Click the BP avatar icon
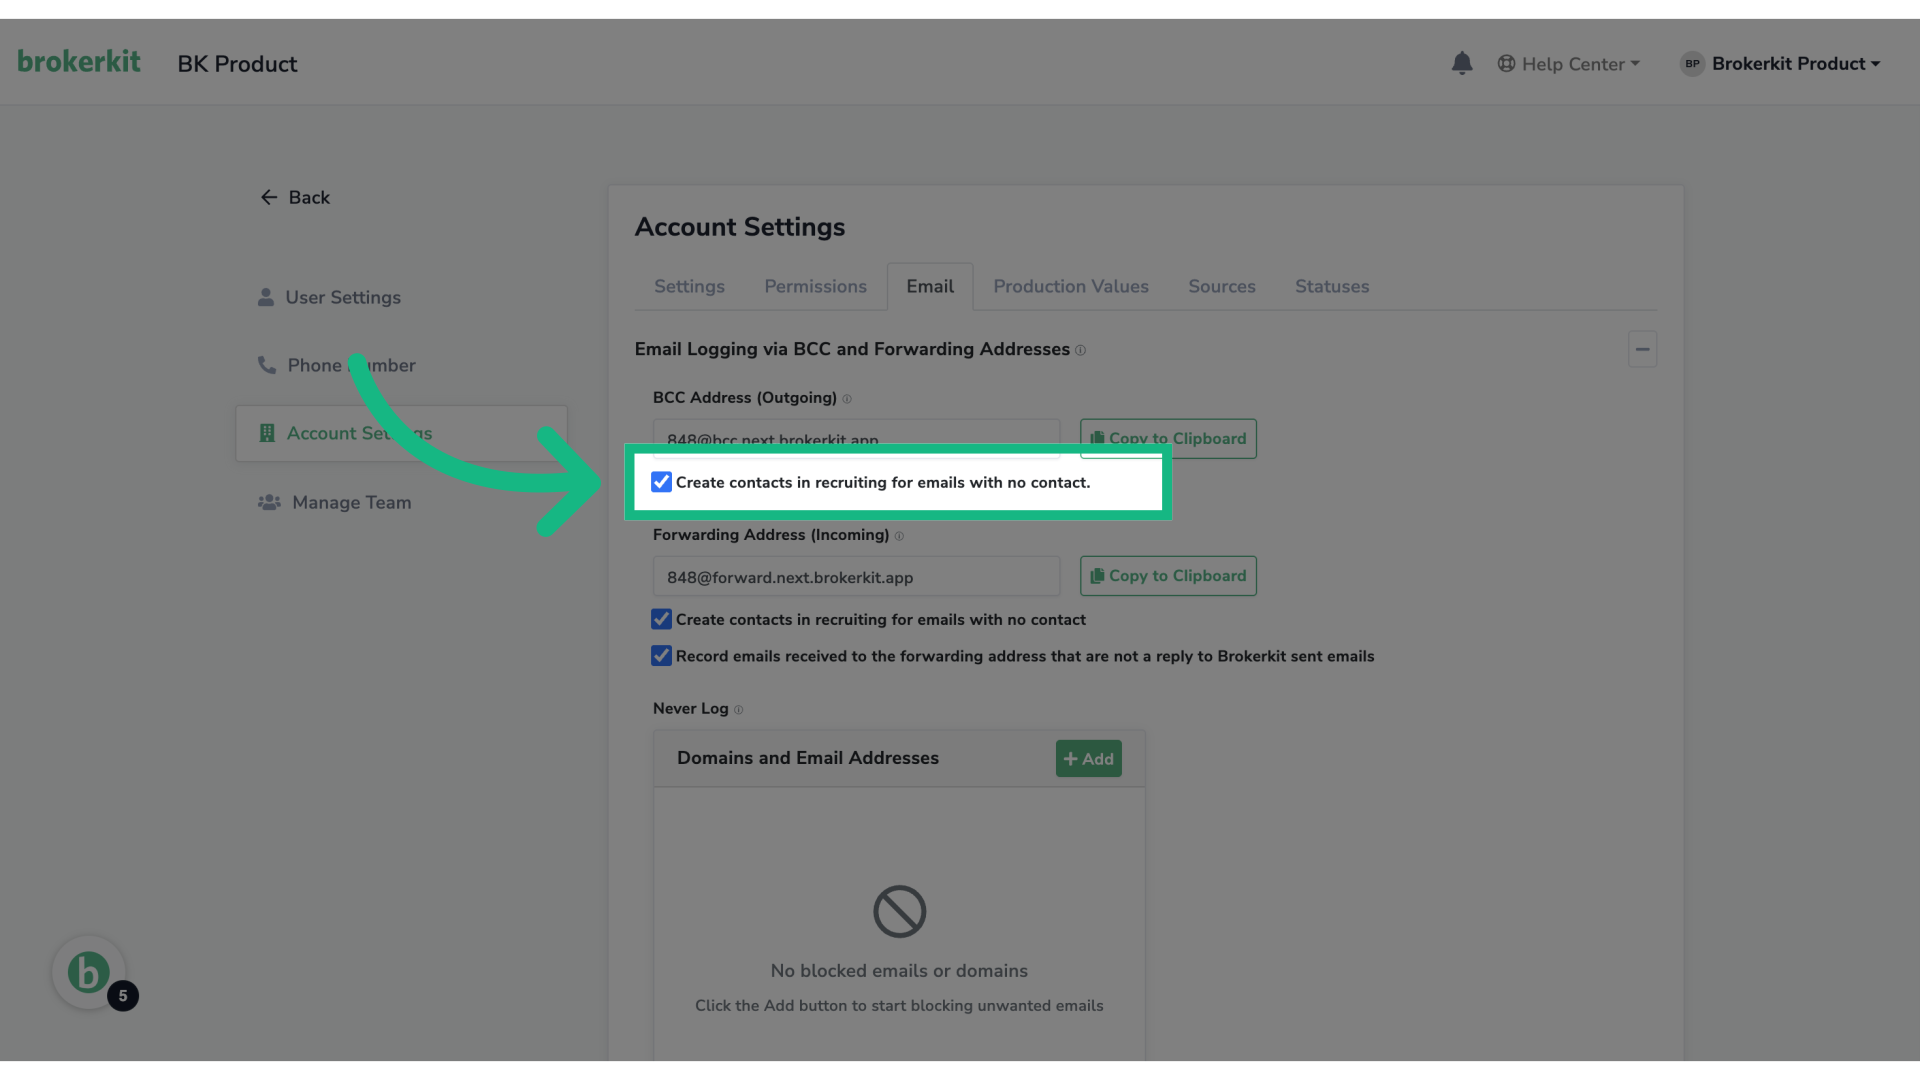The width and height of the screenshot is (1920, 1080). (1692, 64)
